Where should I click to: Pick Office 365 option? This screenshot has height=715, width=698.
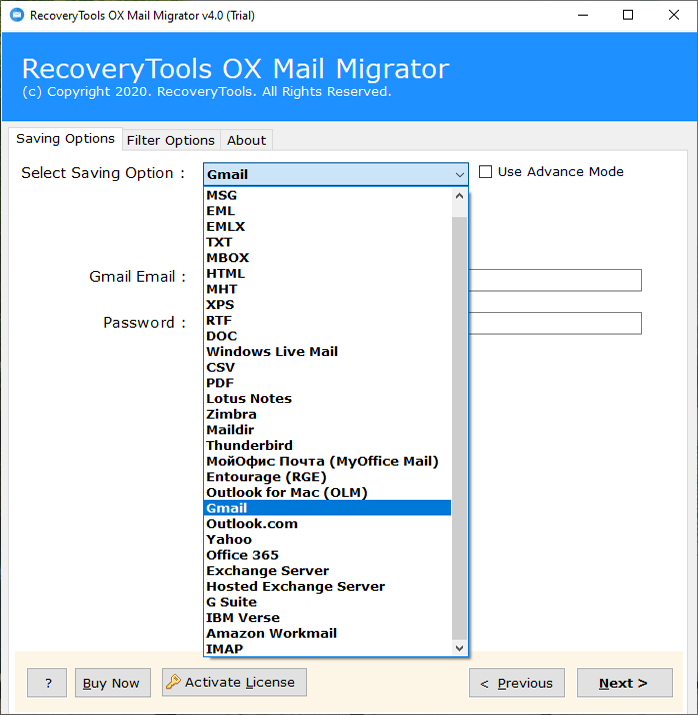pyautogui.click(x=327, y=555)
